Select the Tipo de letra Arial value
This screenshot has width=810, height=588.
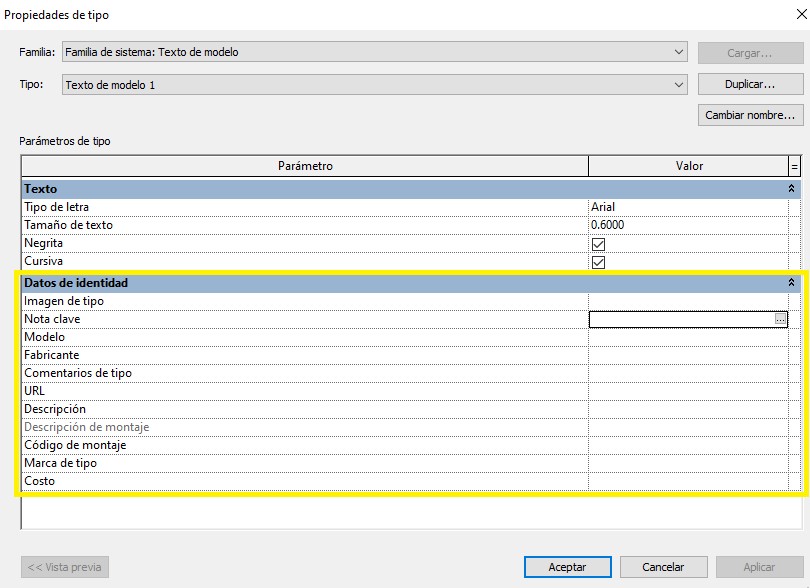(x=688, y=207)
